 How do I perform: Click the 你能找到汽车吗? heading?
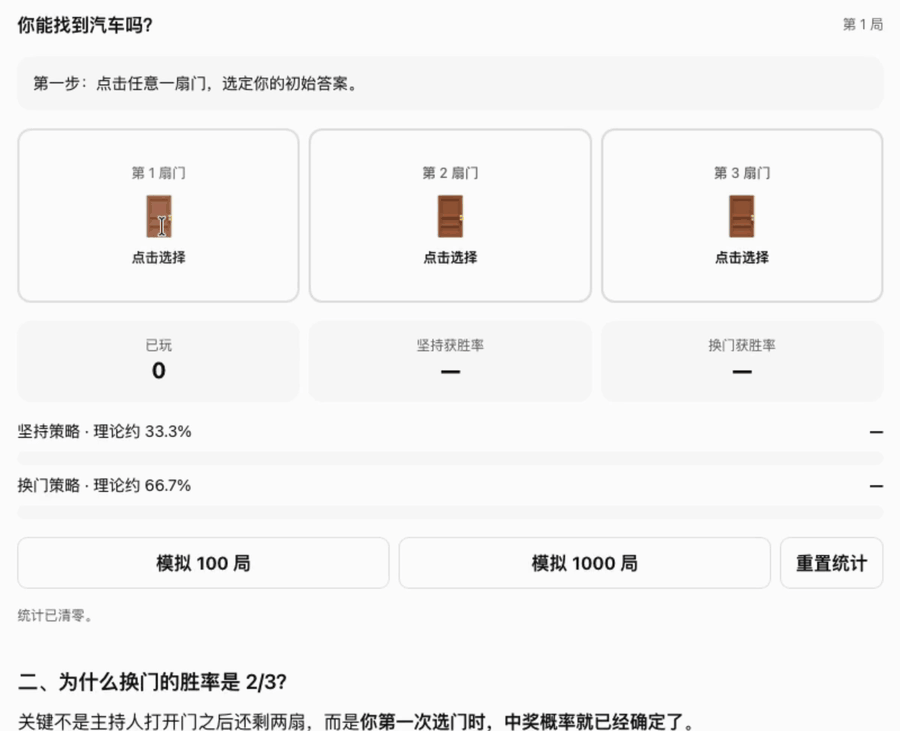[85, 25]
